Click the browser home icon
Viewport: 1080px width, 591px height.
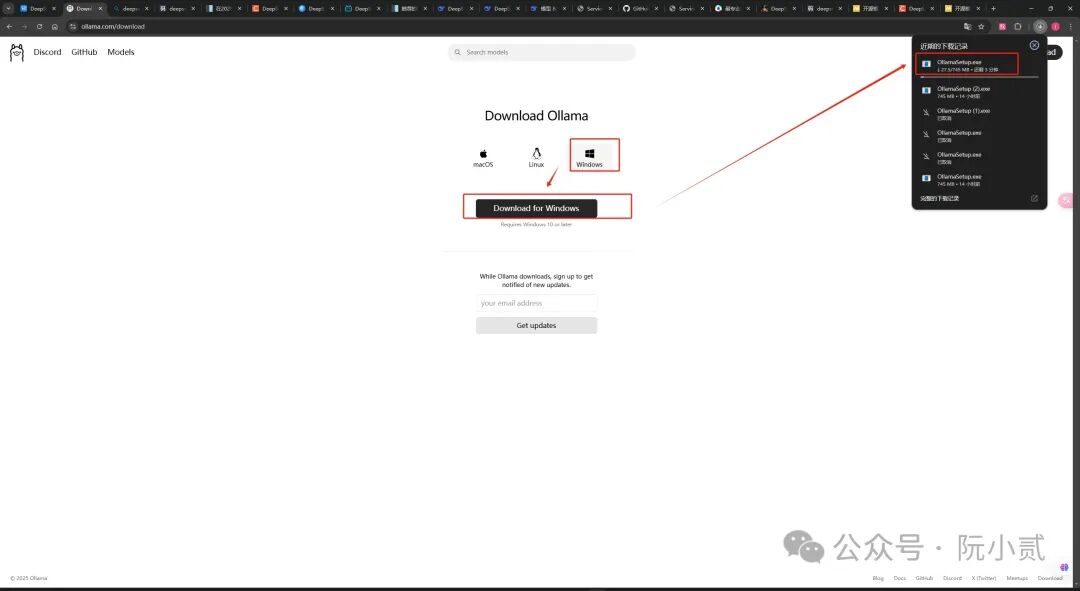[x=54, y=27]
